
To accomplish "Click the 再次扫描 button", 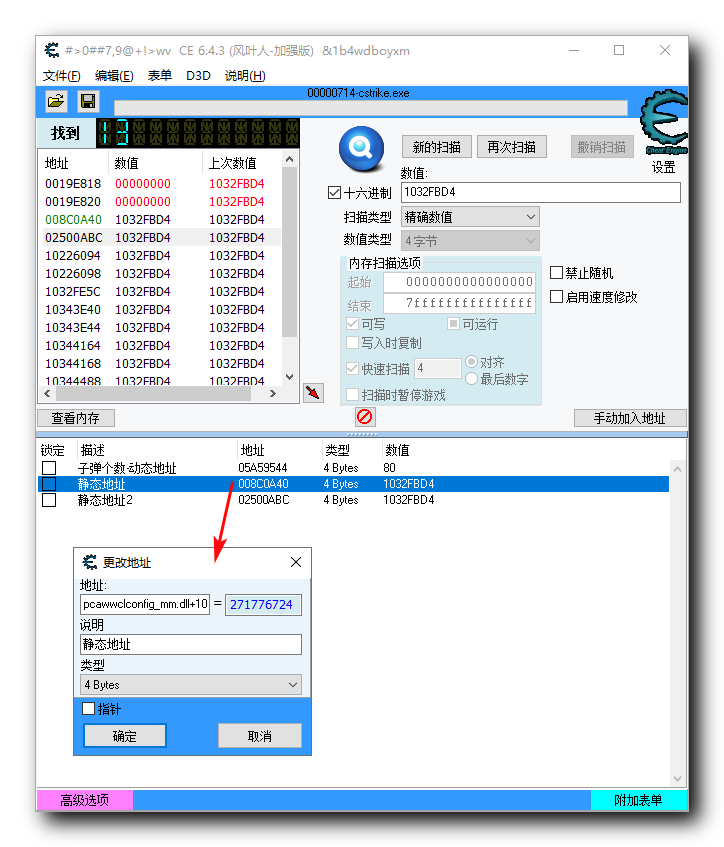I will (512, 147).
